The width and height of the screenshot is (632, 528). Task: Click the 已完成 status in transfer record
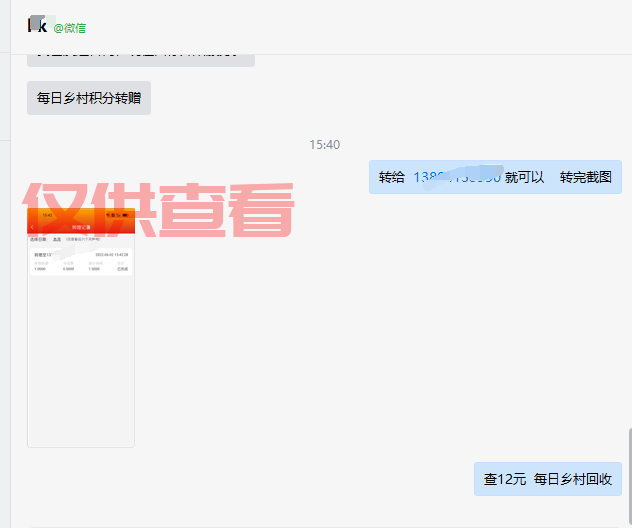point(122,269)
